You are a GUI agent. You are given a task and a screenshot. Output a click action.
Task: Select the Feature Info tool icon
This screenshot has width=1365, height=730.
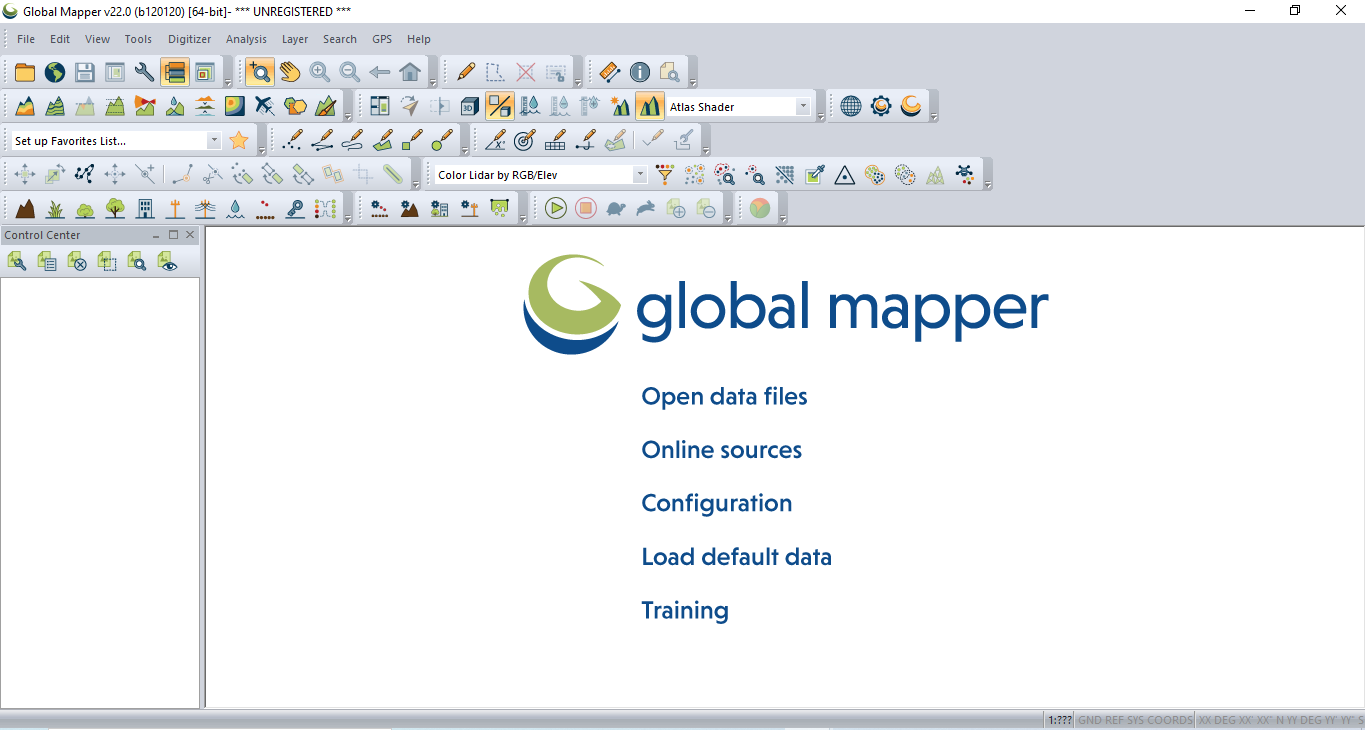point(640,72)
